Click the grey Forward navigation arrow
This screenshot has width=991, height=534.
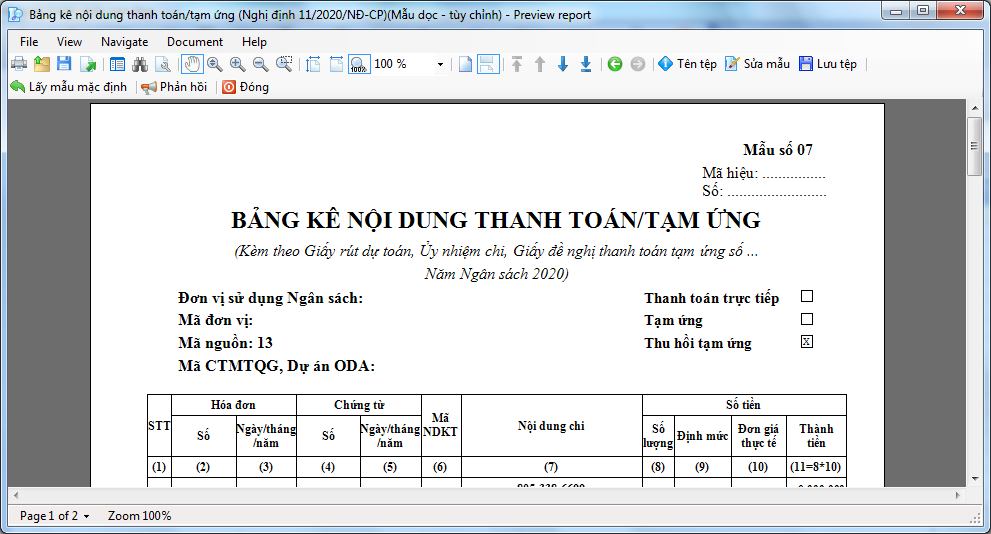tap(638, 64)
